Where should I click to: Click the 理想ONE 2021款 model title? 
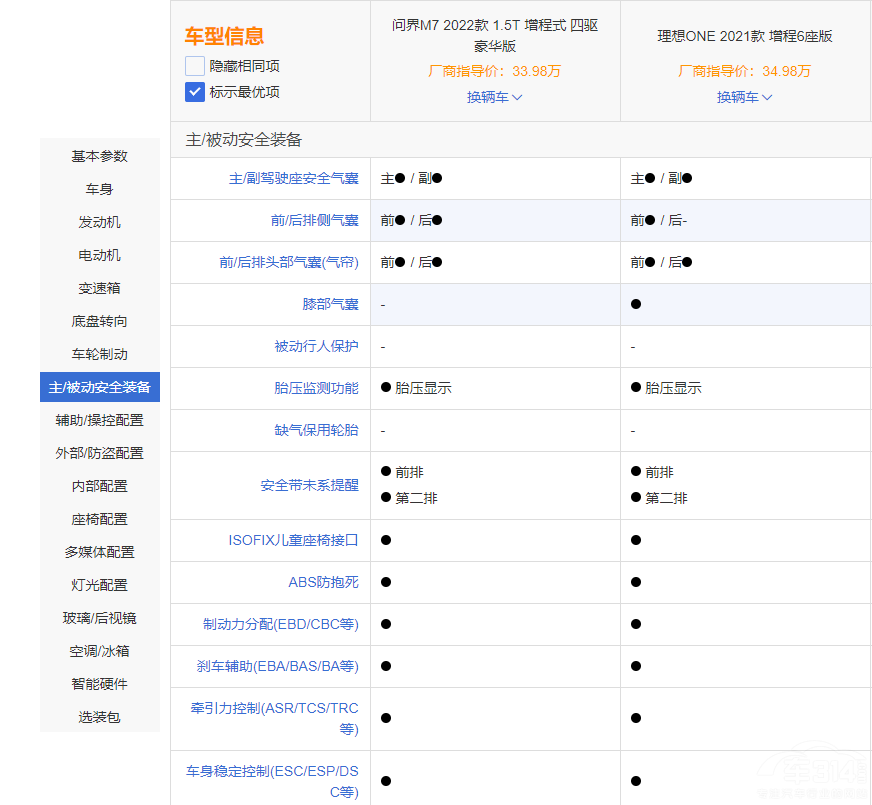coord(744,36)
